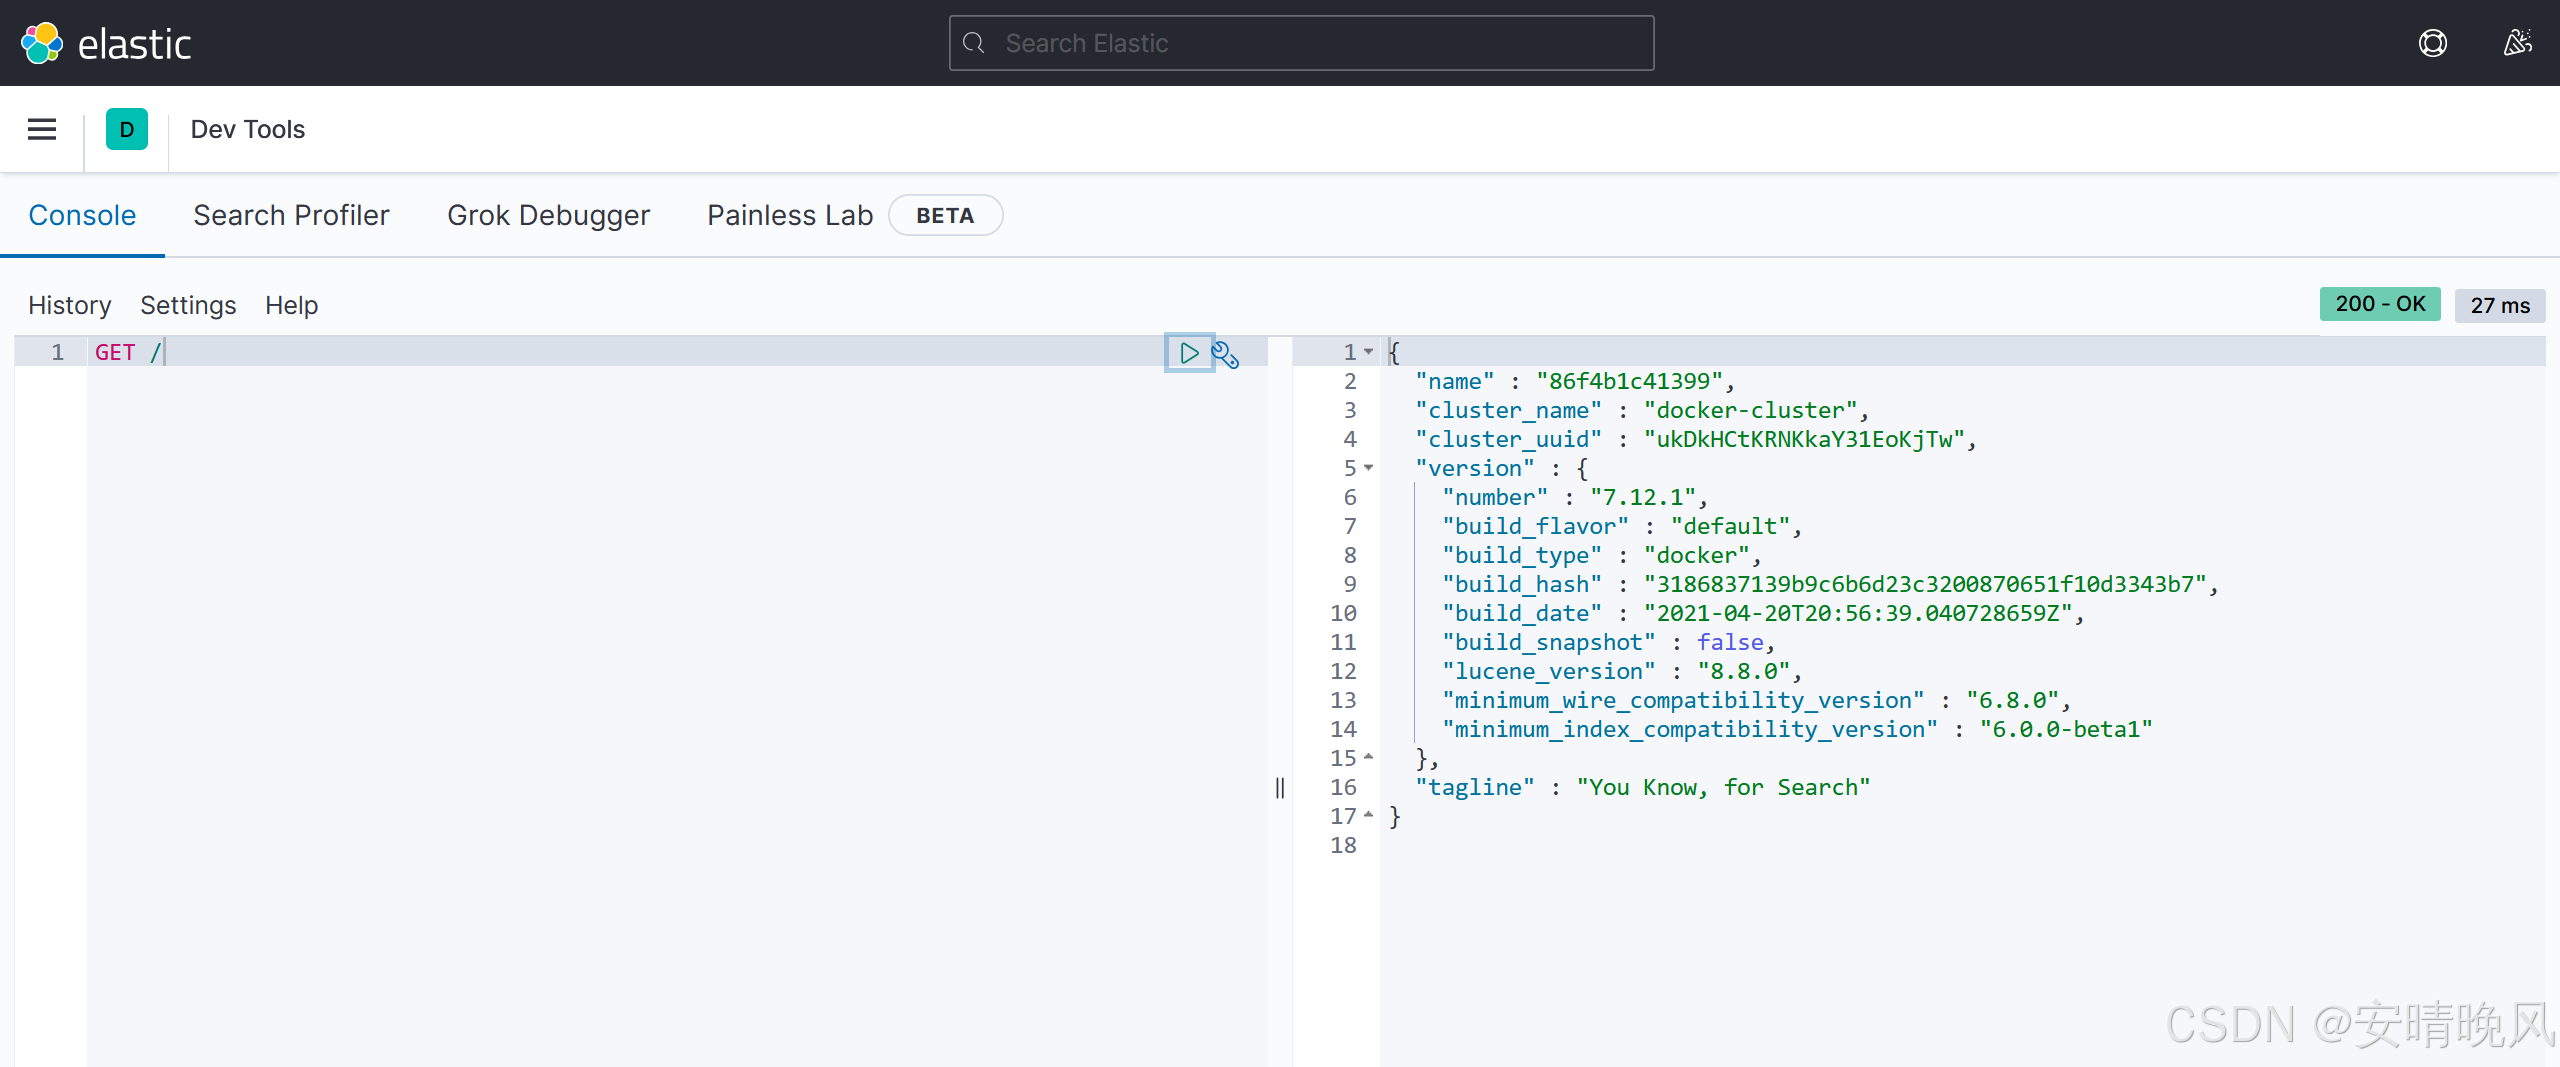This screenshot has height=1067, width=2560.
Task: Open the wrench request options menu
Action: point(1225,354)
